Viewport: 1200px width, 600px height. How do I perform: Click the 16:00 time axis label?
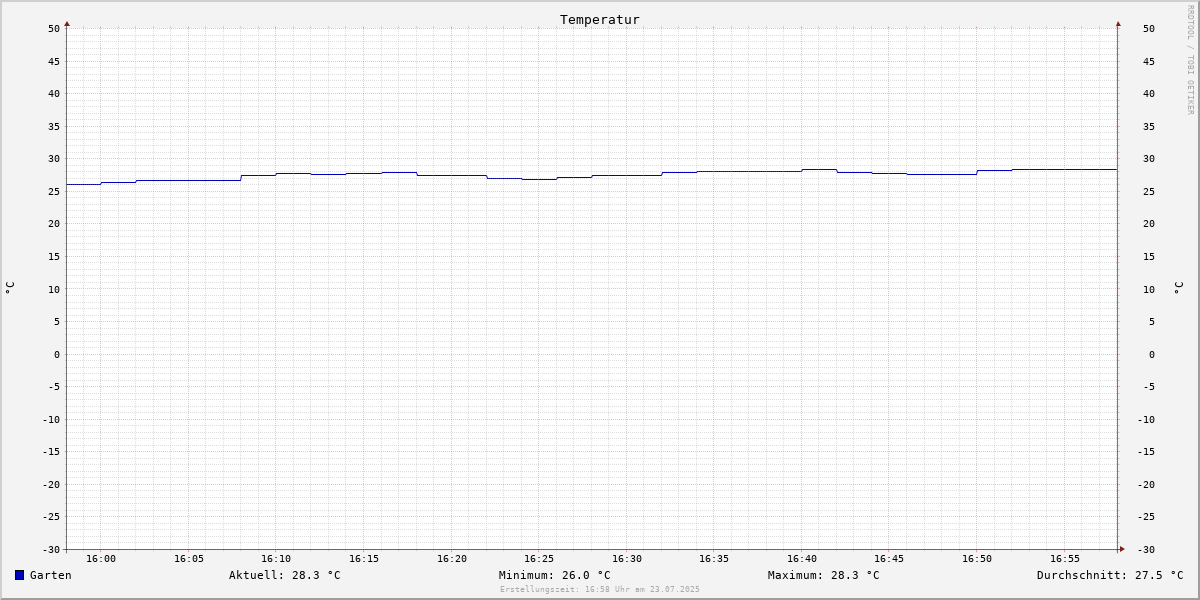click(101, 559)
